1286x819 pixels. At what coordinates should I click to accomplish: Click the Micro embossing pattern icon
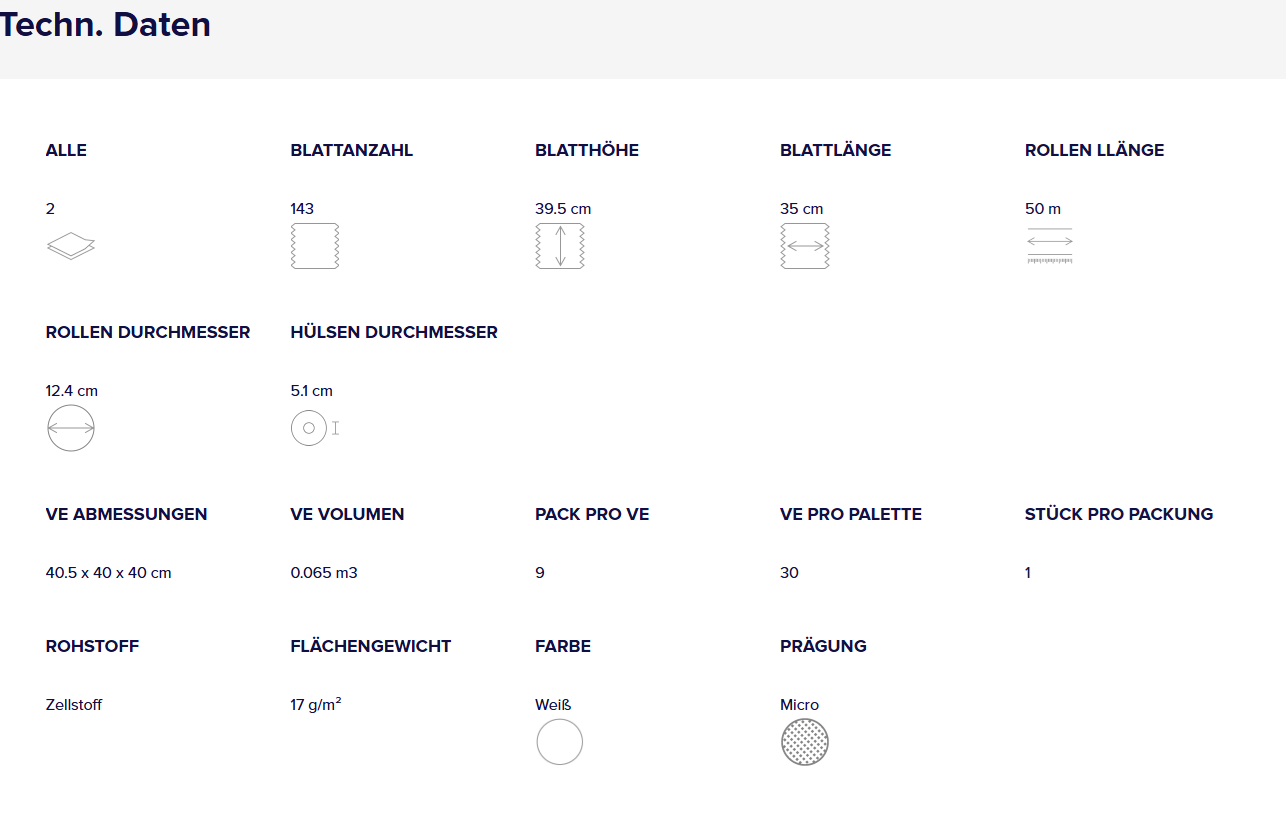coord(805,742)
